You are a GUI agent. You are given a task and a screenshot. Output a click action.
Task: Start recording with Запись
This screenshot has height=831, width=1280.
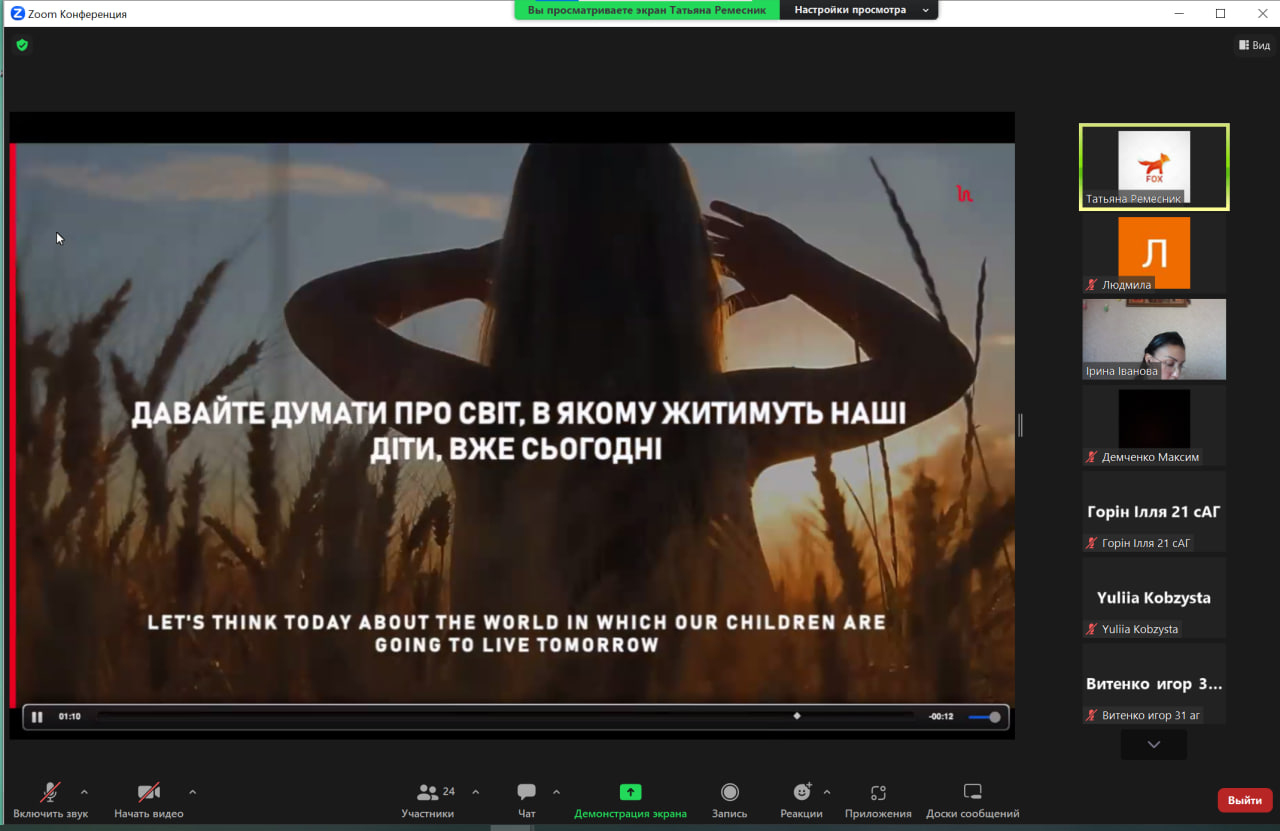[730, 800]
